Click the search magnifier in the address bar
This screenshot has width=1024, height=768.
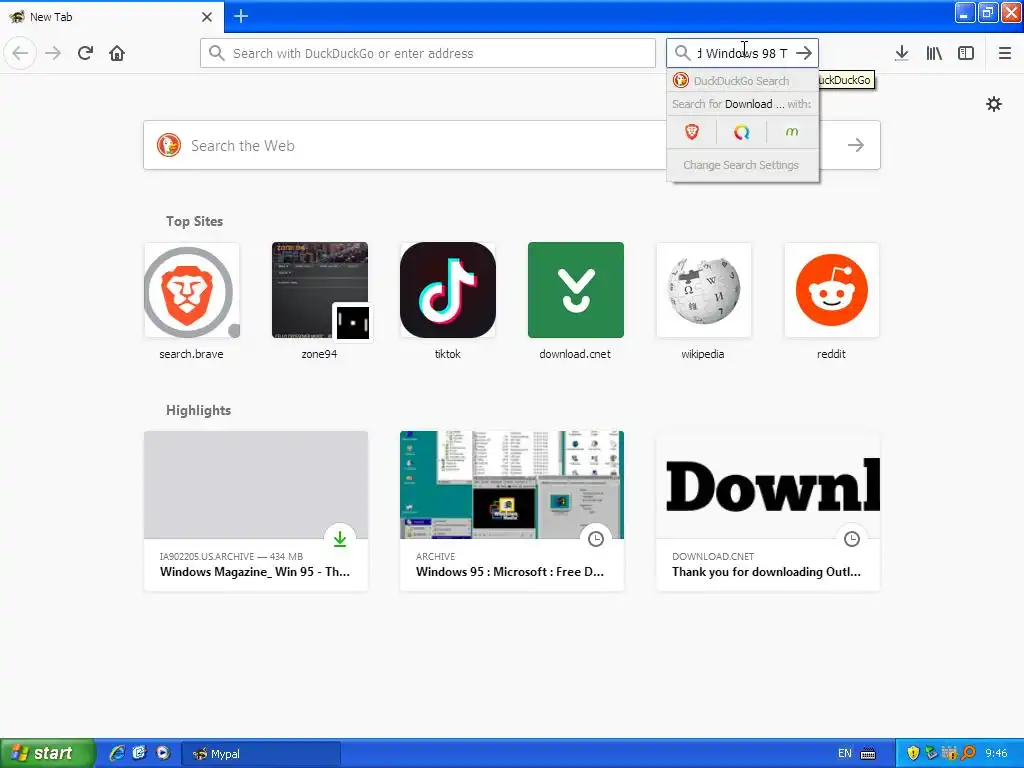[x=217, y=53]
